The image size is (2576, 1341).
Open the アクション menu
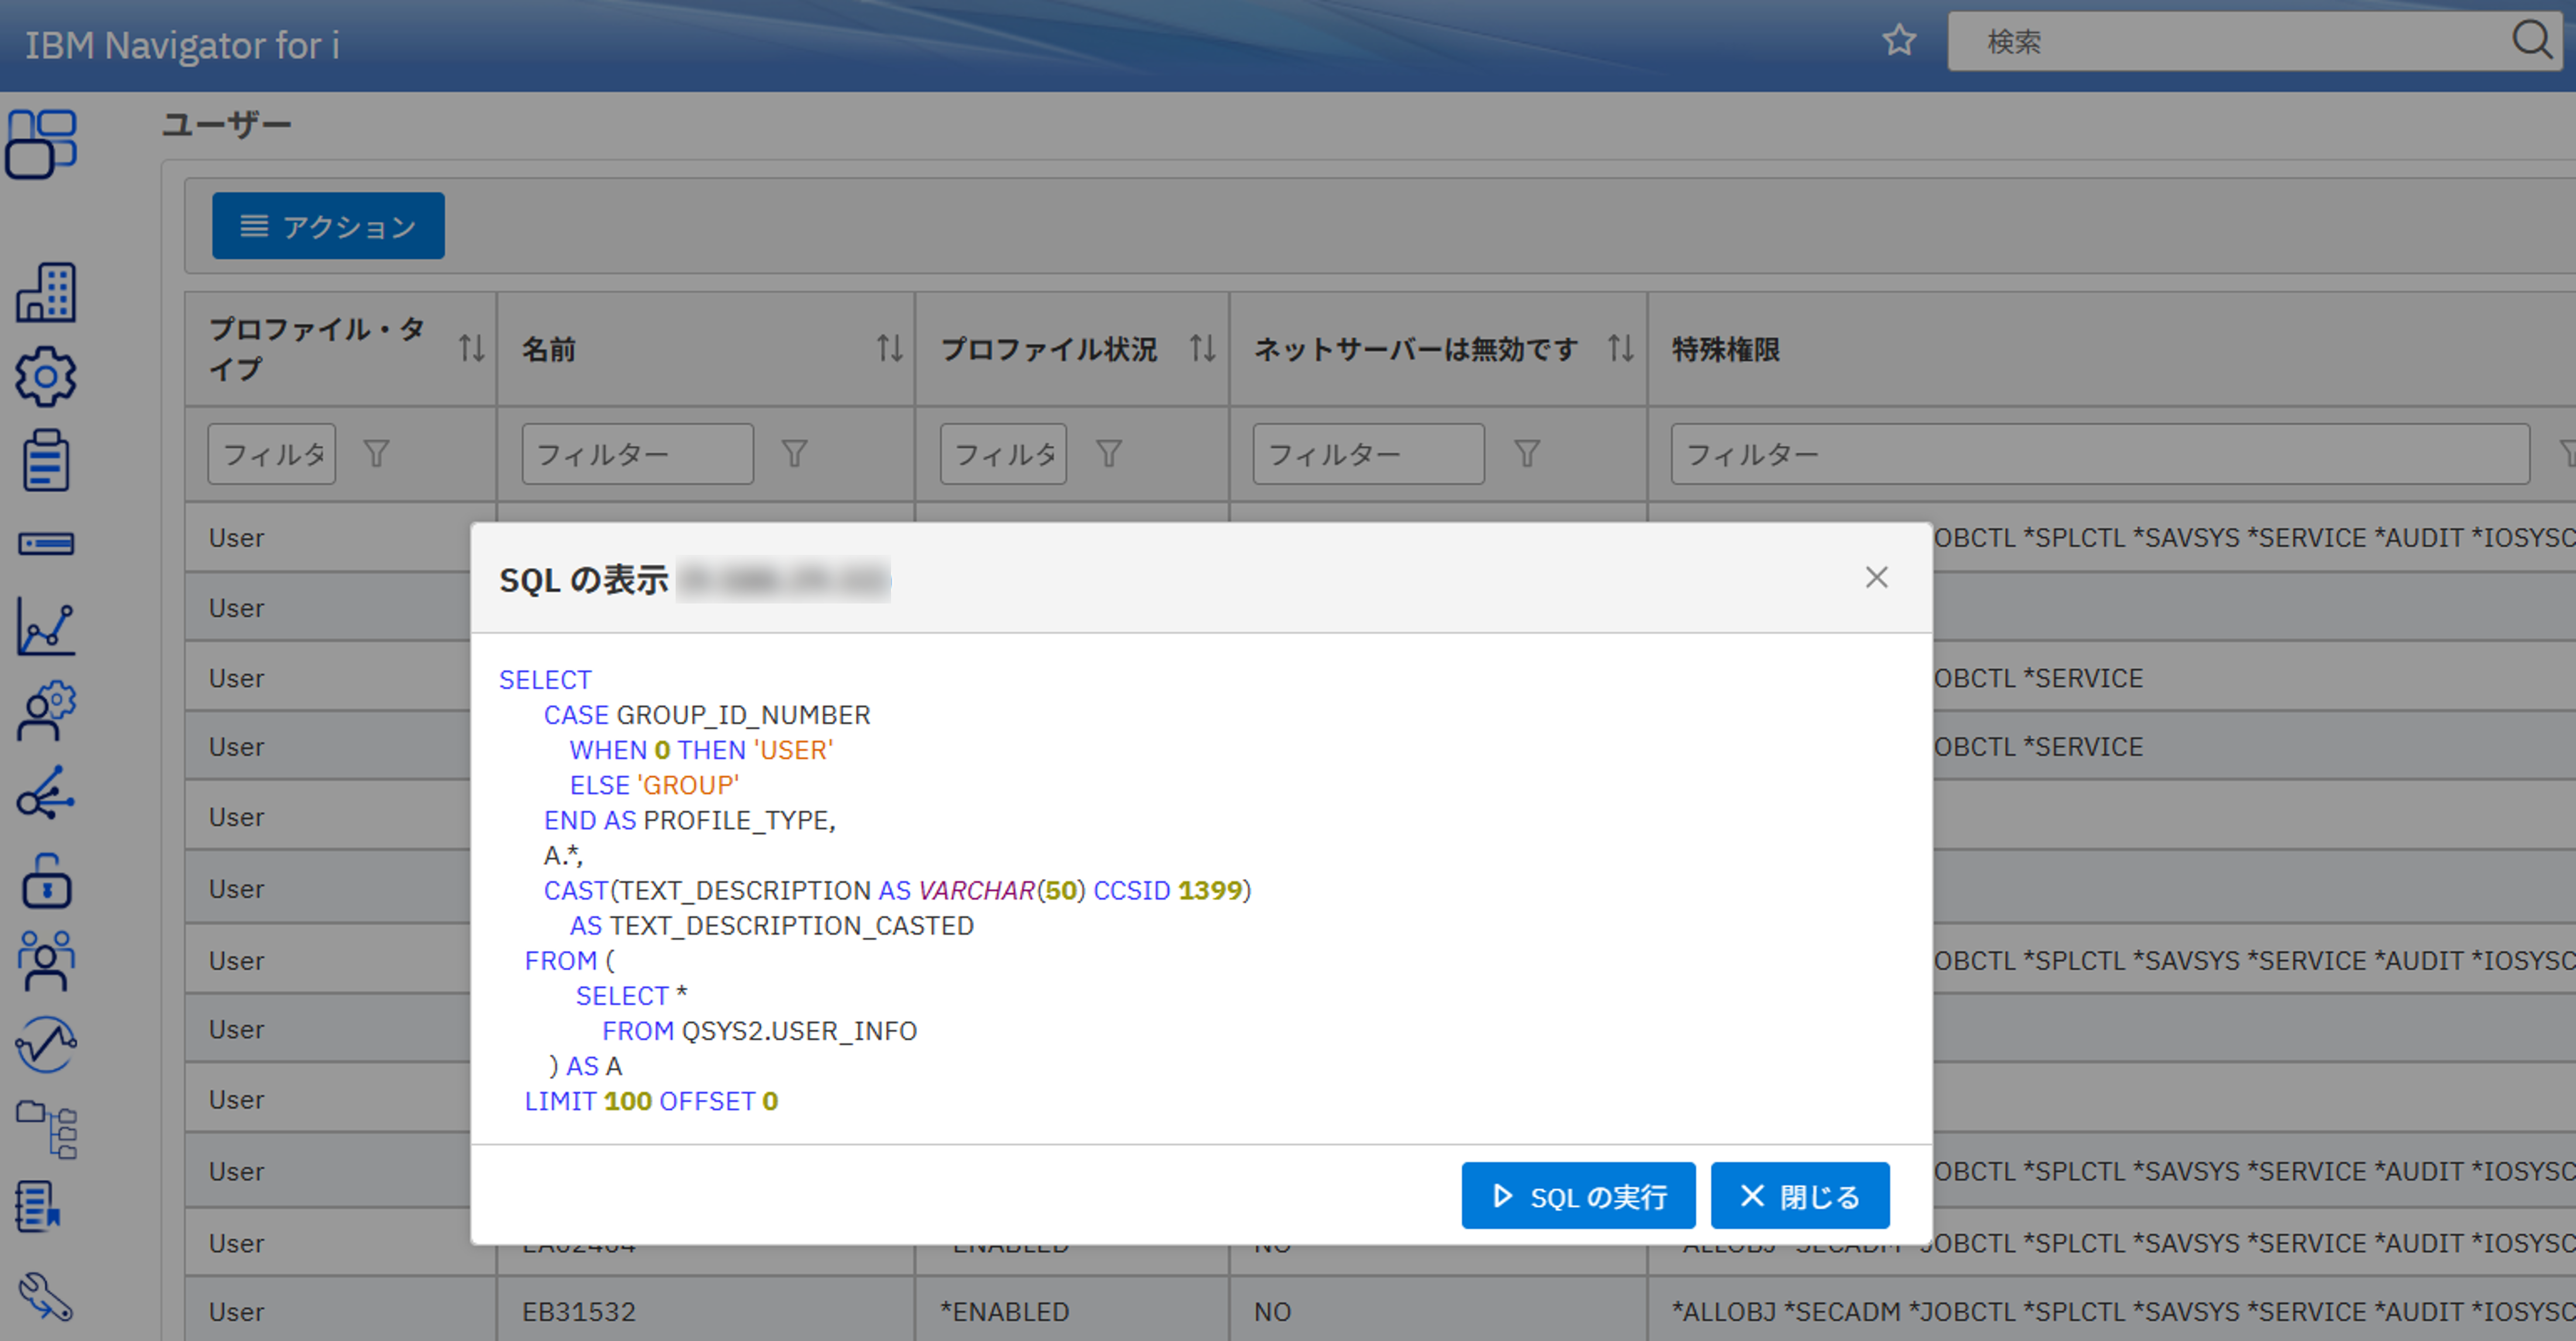(x=328, y=226)
